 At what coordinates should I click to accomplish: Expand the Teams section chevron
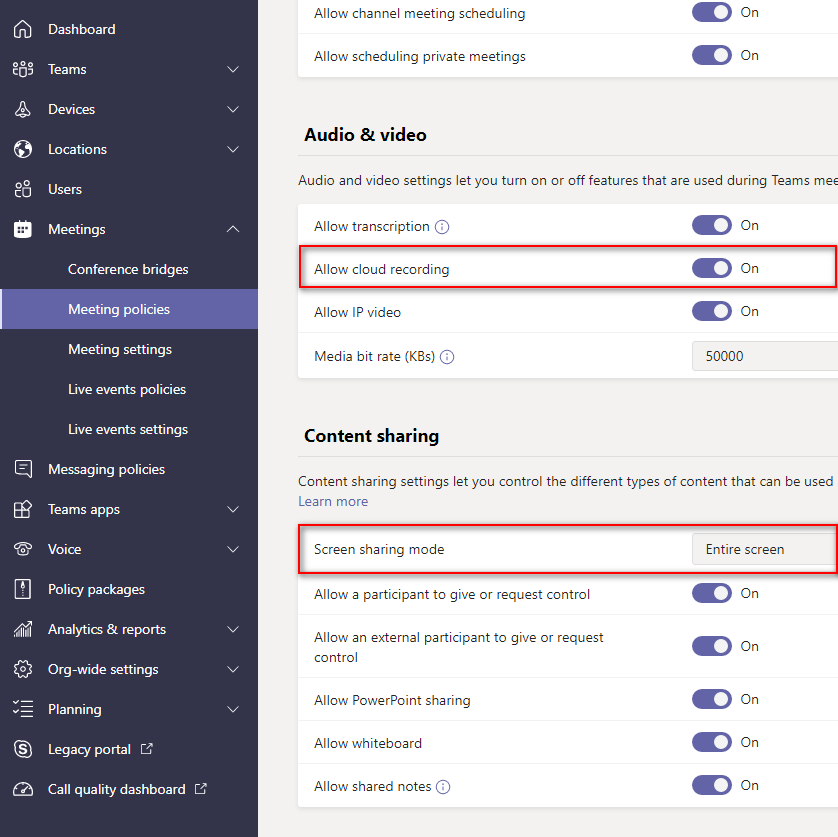tap(233, 69)
